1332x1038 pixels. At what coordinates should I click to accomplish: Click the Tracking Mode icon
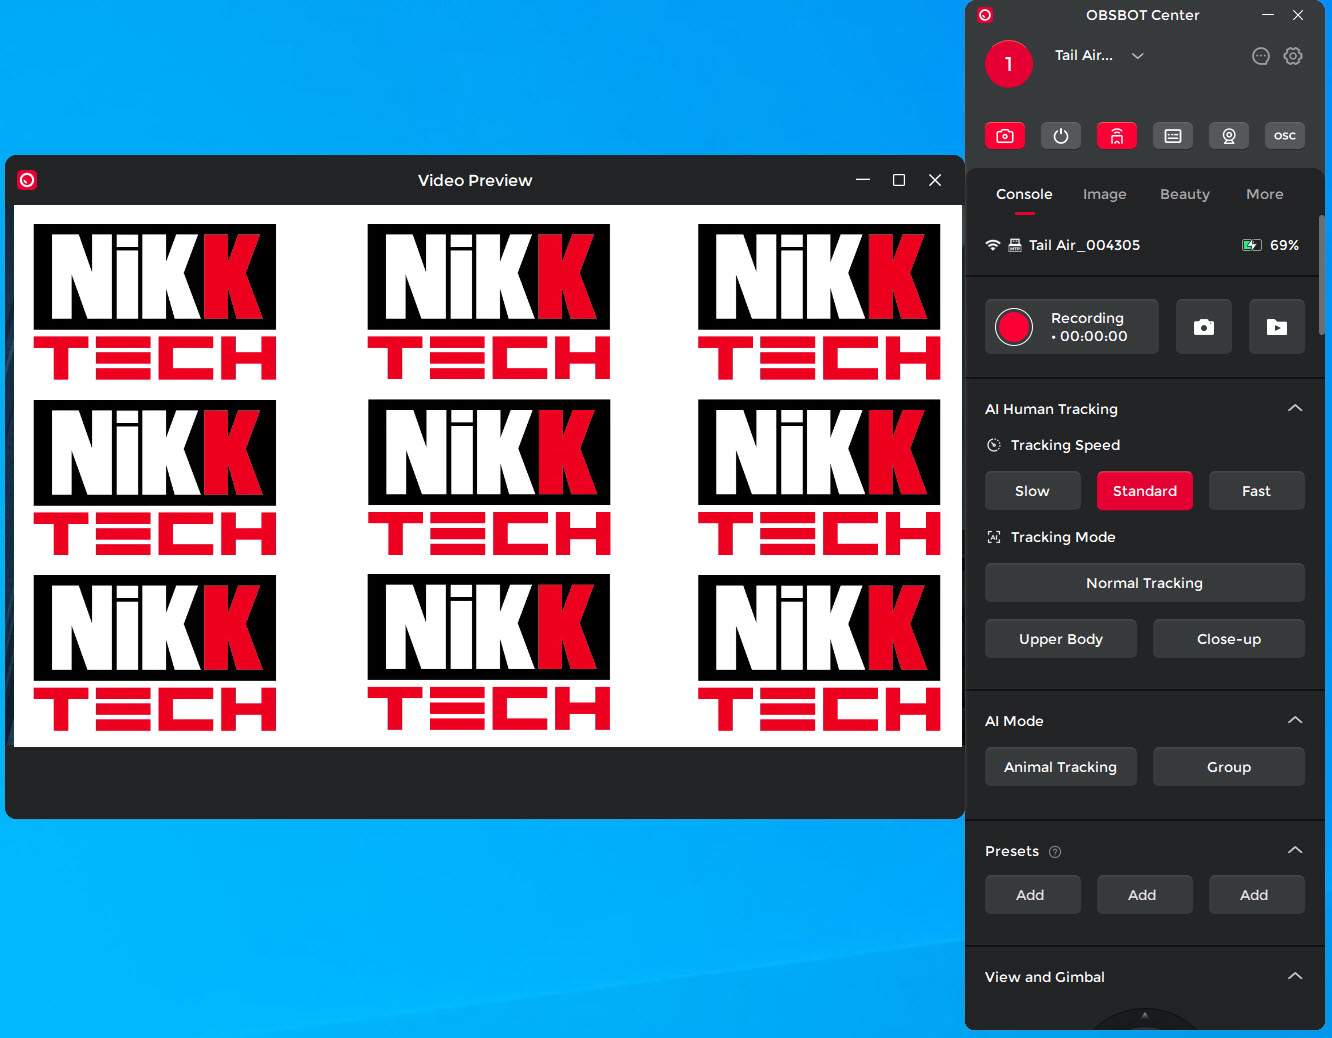[994, 537]
